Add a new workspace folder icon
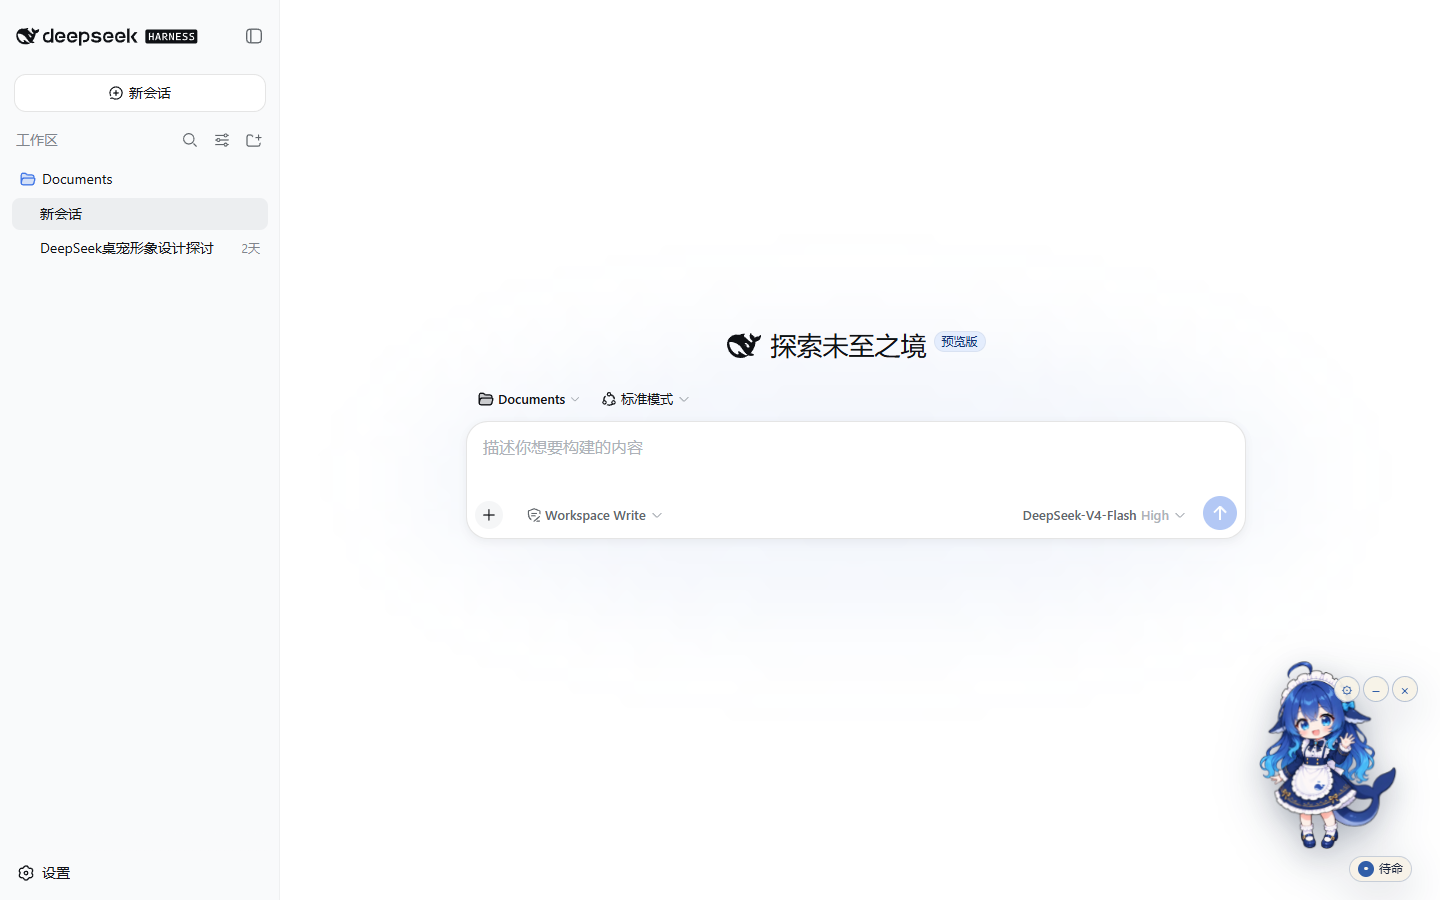This screenshot has width=1440, height=900. pyautogui.click(x=254, y=140)
